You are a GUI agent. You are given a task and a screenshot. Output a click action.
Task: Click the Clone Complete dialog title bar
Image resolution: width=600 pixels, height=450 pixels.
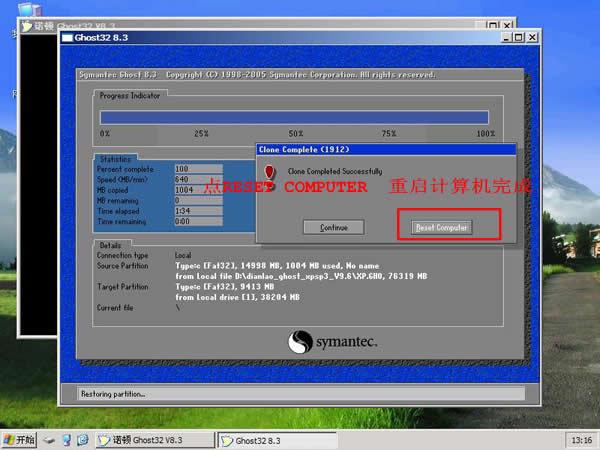[385, 149]
